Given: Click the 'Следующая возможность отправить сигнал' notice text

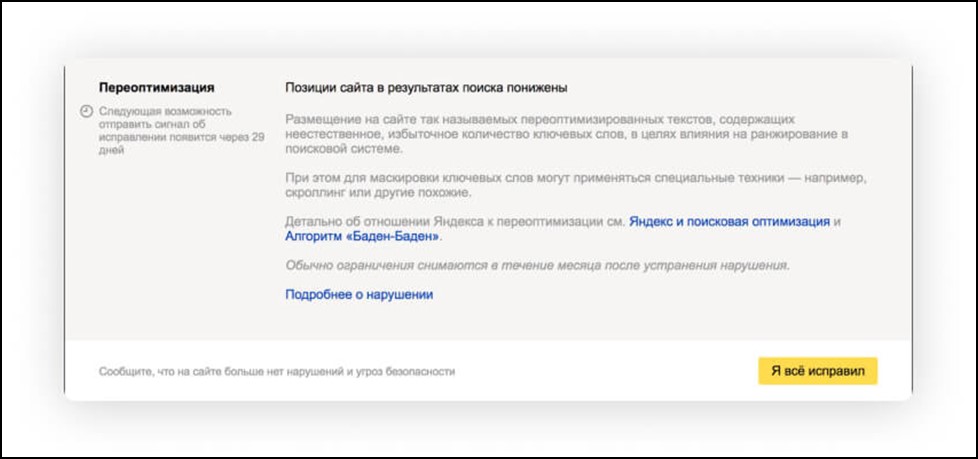Looking at the screenshot, I should [x=182, y=131].
